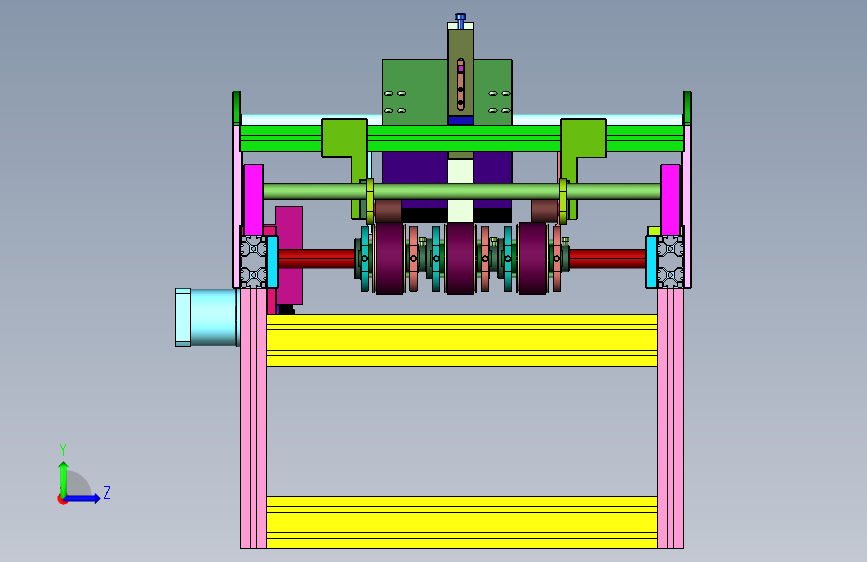Select the upper yellow crossbeam

[462, 340]
